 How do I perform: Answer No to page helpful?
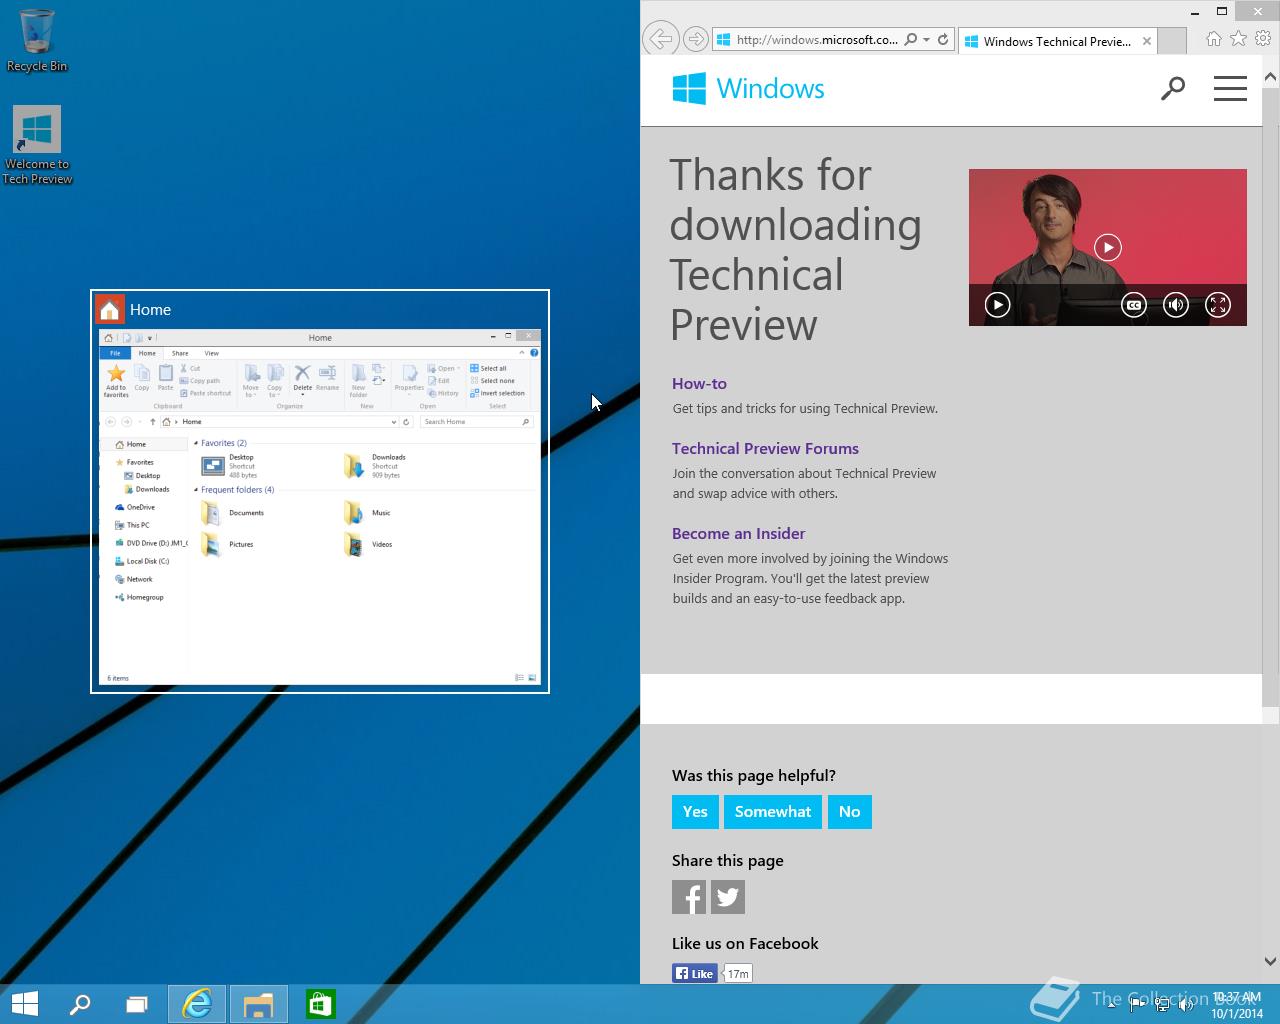pyautogui.click(x=849, y=812)
